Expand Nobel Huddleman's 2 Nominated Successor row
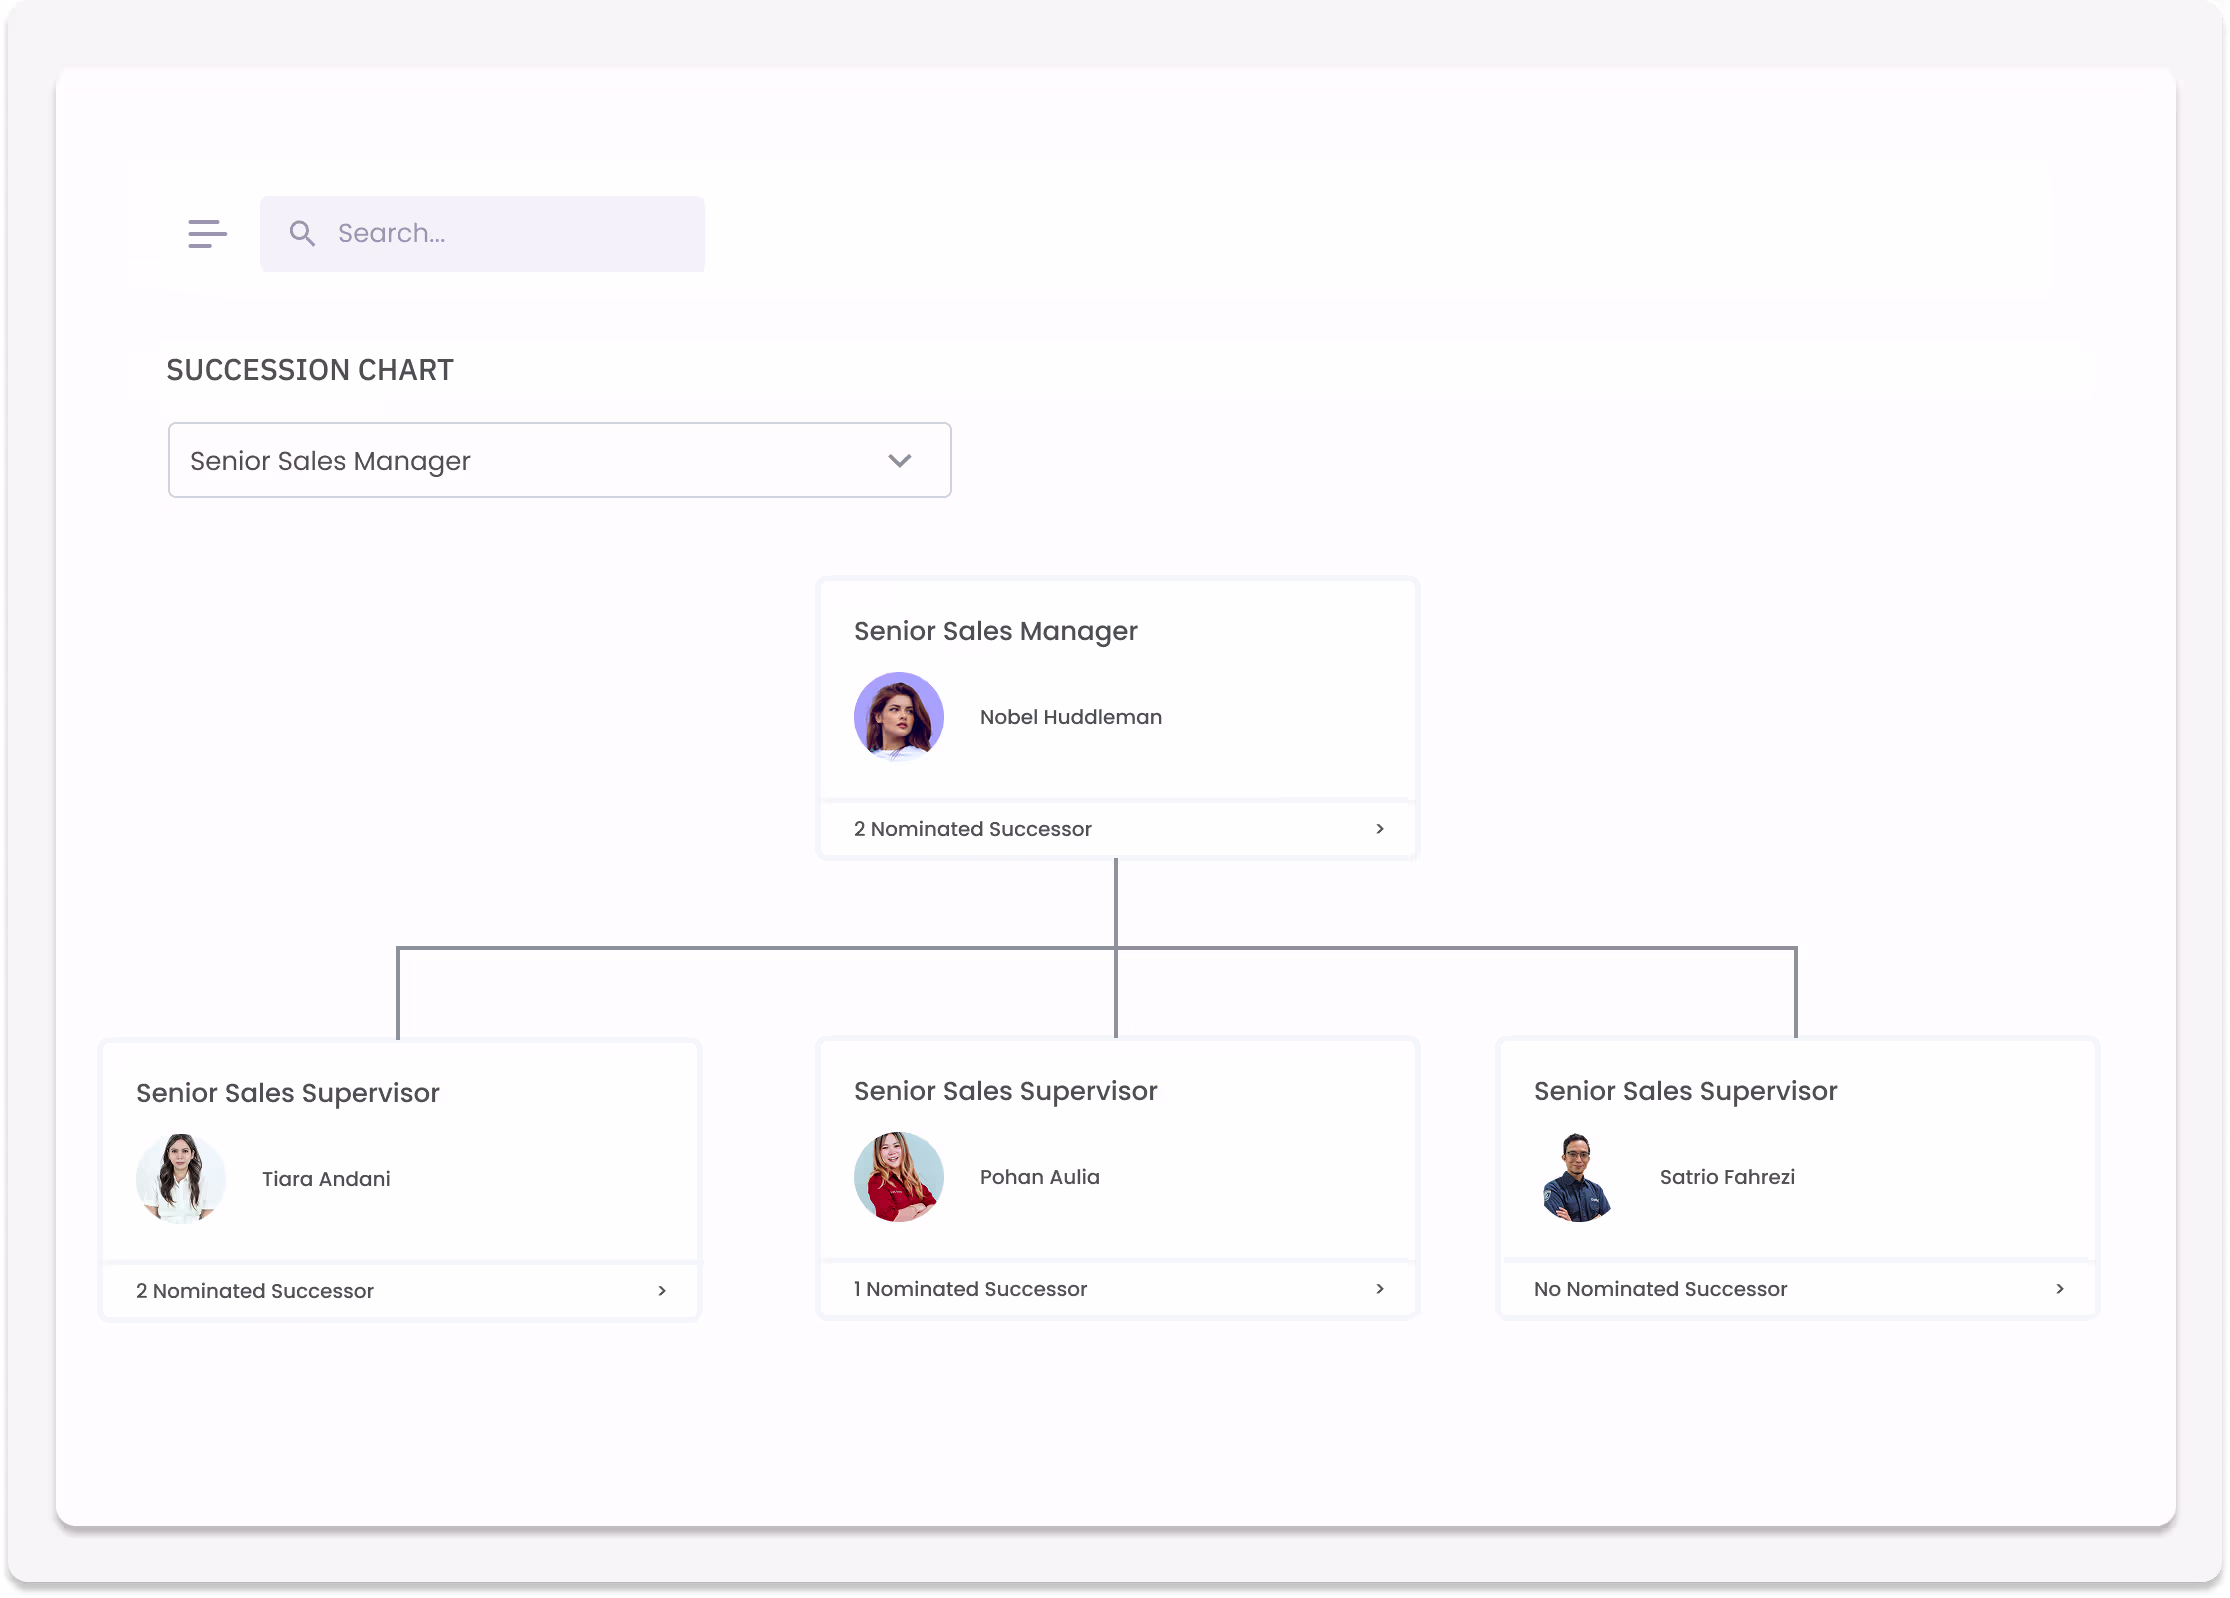The width and height of the screenshot is (2230, 1598). point(1117,829)
